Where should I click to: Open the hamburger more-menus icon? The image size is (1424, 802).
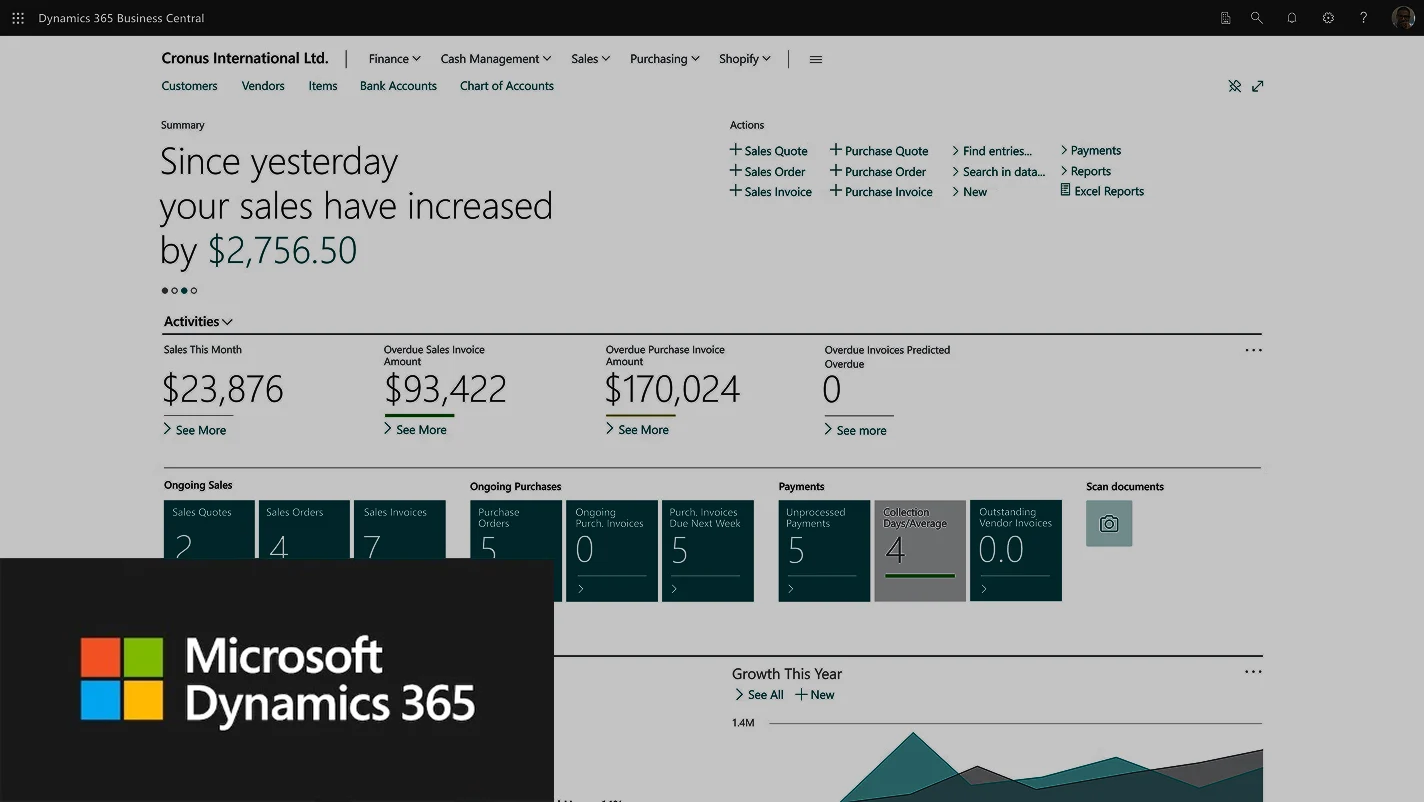(816, 60)
